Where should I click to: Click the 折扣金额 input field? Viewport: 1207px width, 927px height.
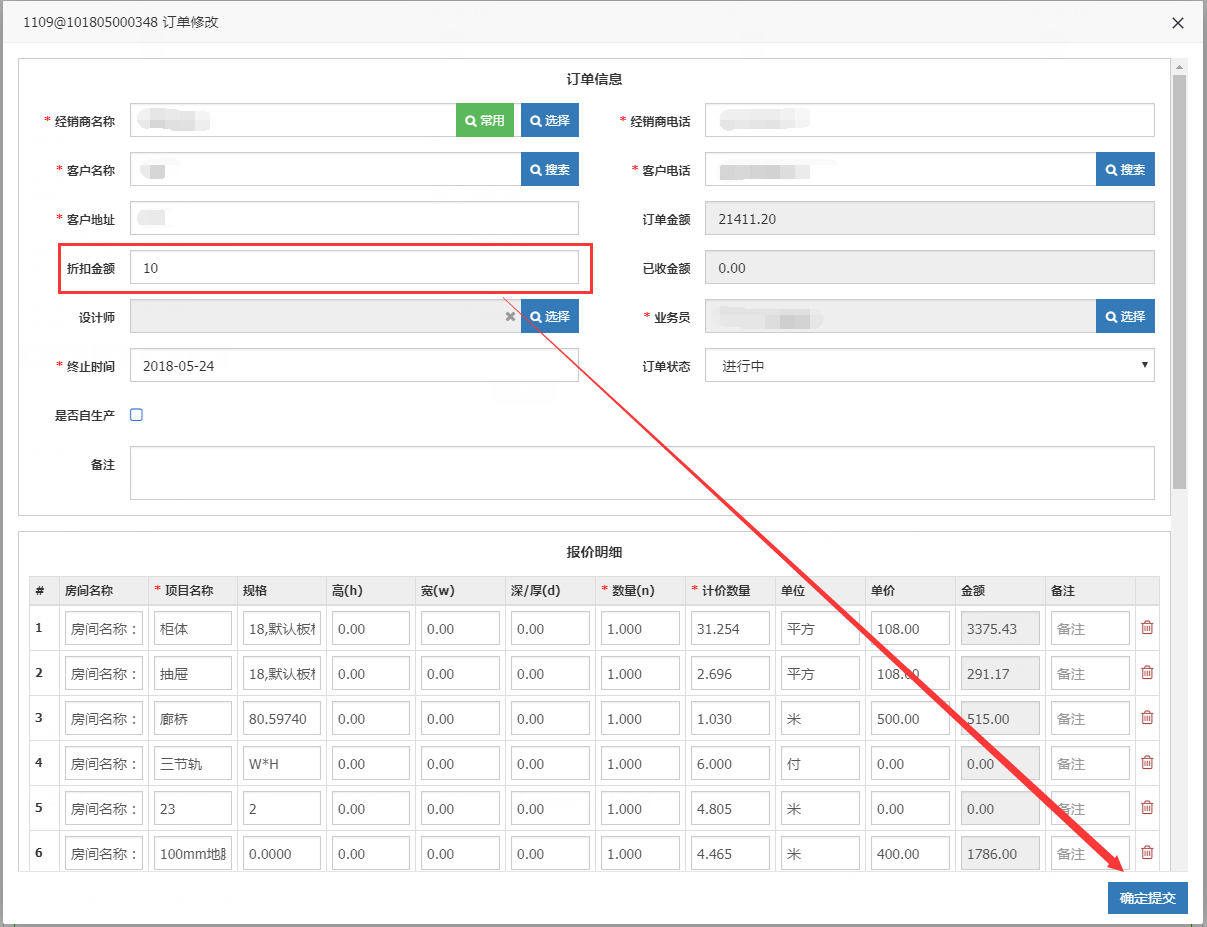click(354, 268)
